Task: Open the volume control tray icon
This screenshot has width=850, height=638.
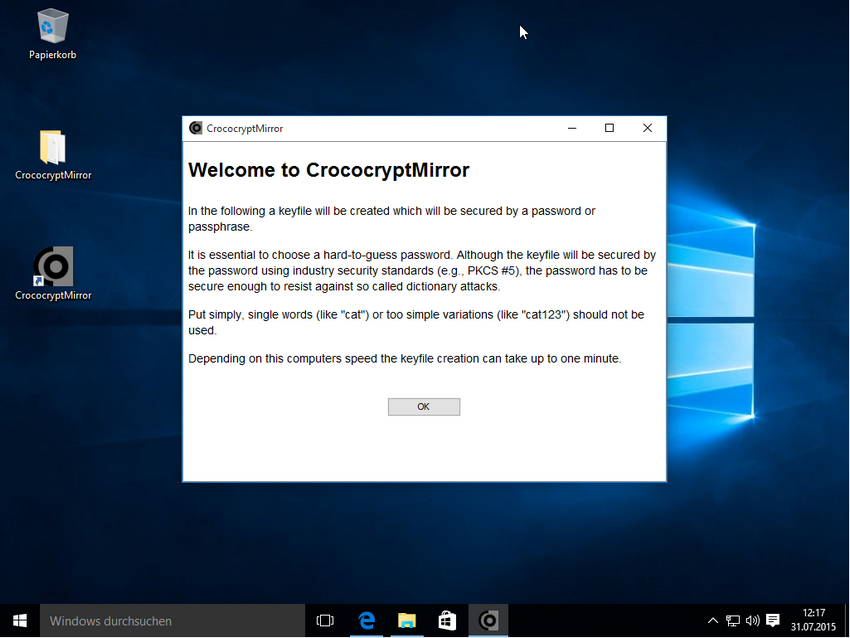Action: point(752,621)
